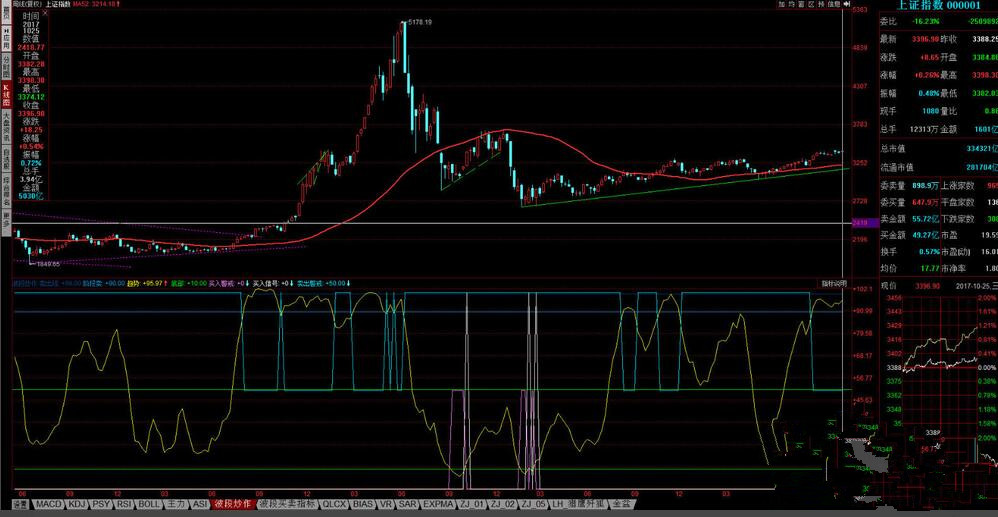Open the ZJ_01 indicator tab

(472, 504)
